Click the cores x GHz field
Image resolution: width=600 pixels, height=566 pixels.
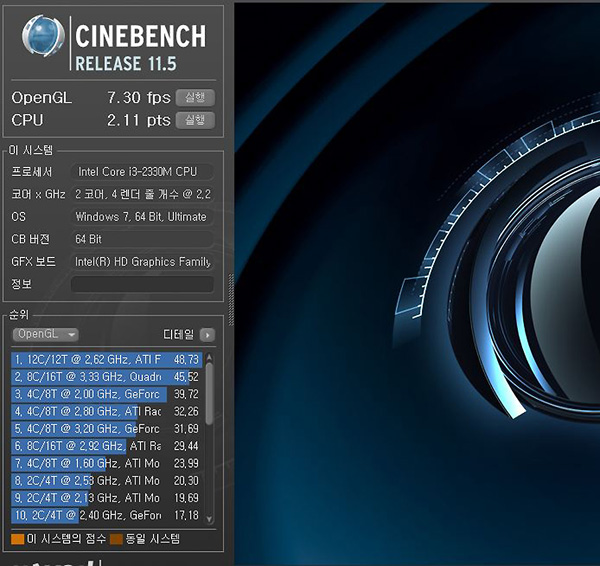(x=142, y=194)
